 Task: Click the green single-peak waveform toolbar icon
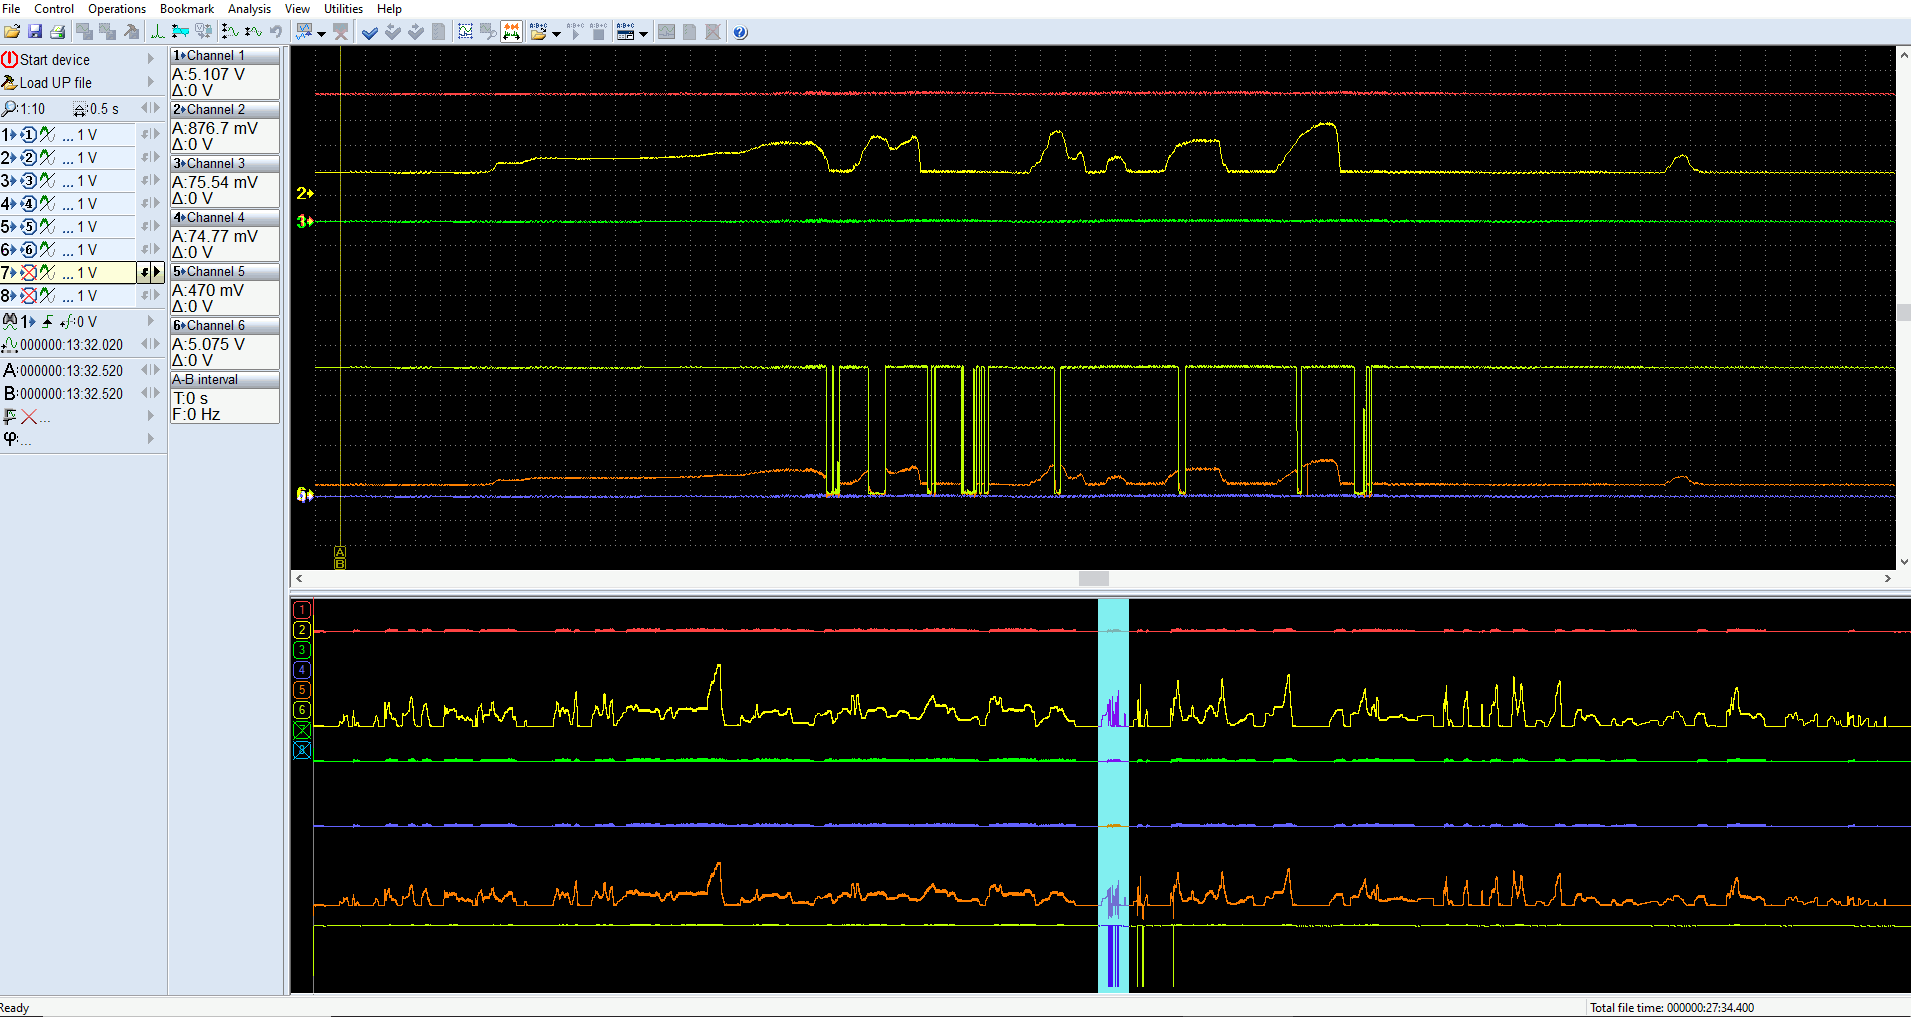158,32
